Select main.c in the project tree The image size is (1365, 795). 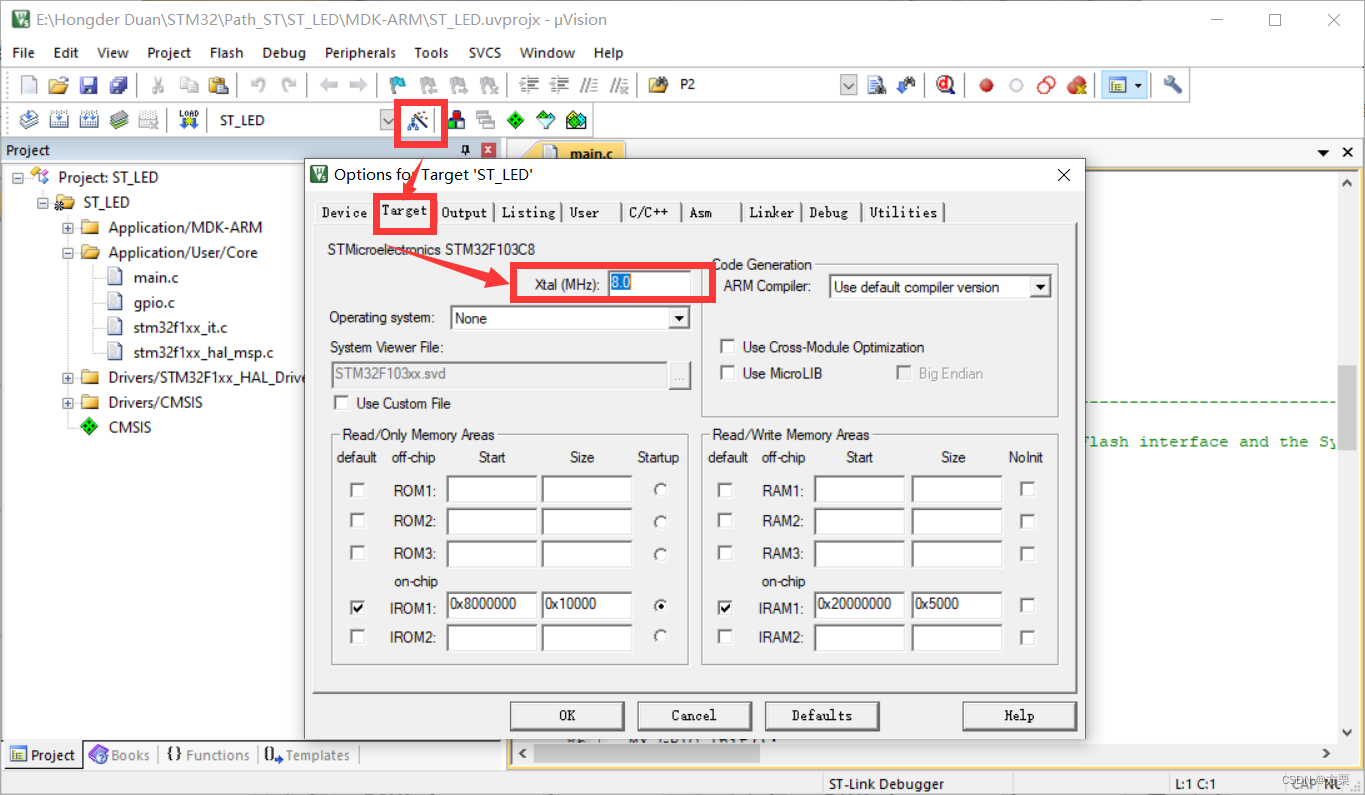click(156, 277)
